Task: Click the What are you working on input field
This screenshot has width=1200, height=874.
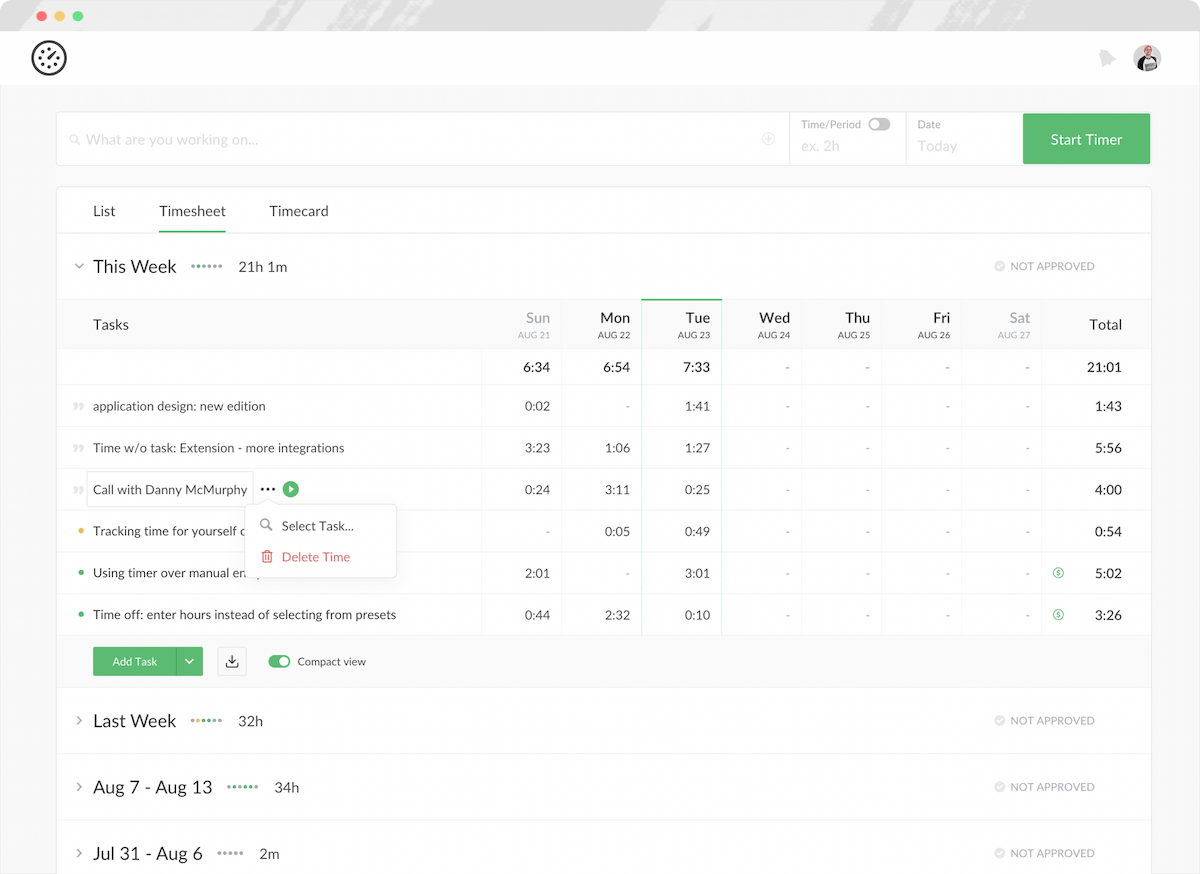Action: point(300,139)
